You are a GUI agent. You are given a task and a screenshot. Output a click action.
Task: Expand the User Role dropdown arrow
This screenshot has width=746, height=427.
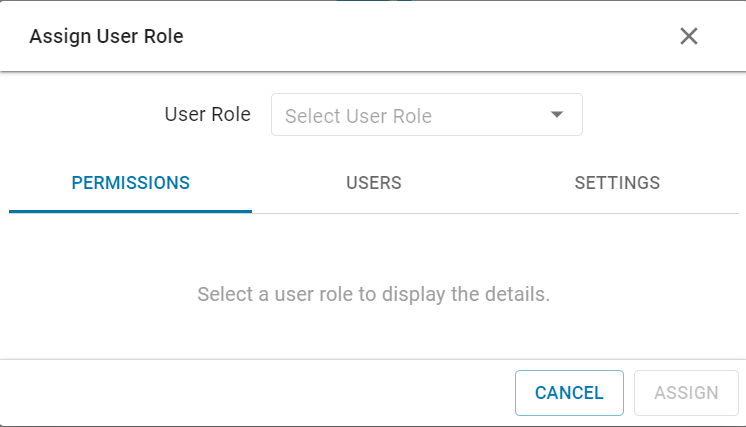[x=557, y=115]
